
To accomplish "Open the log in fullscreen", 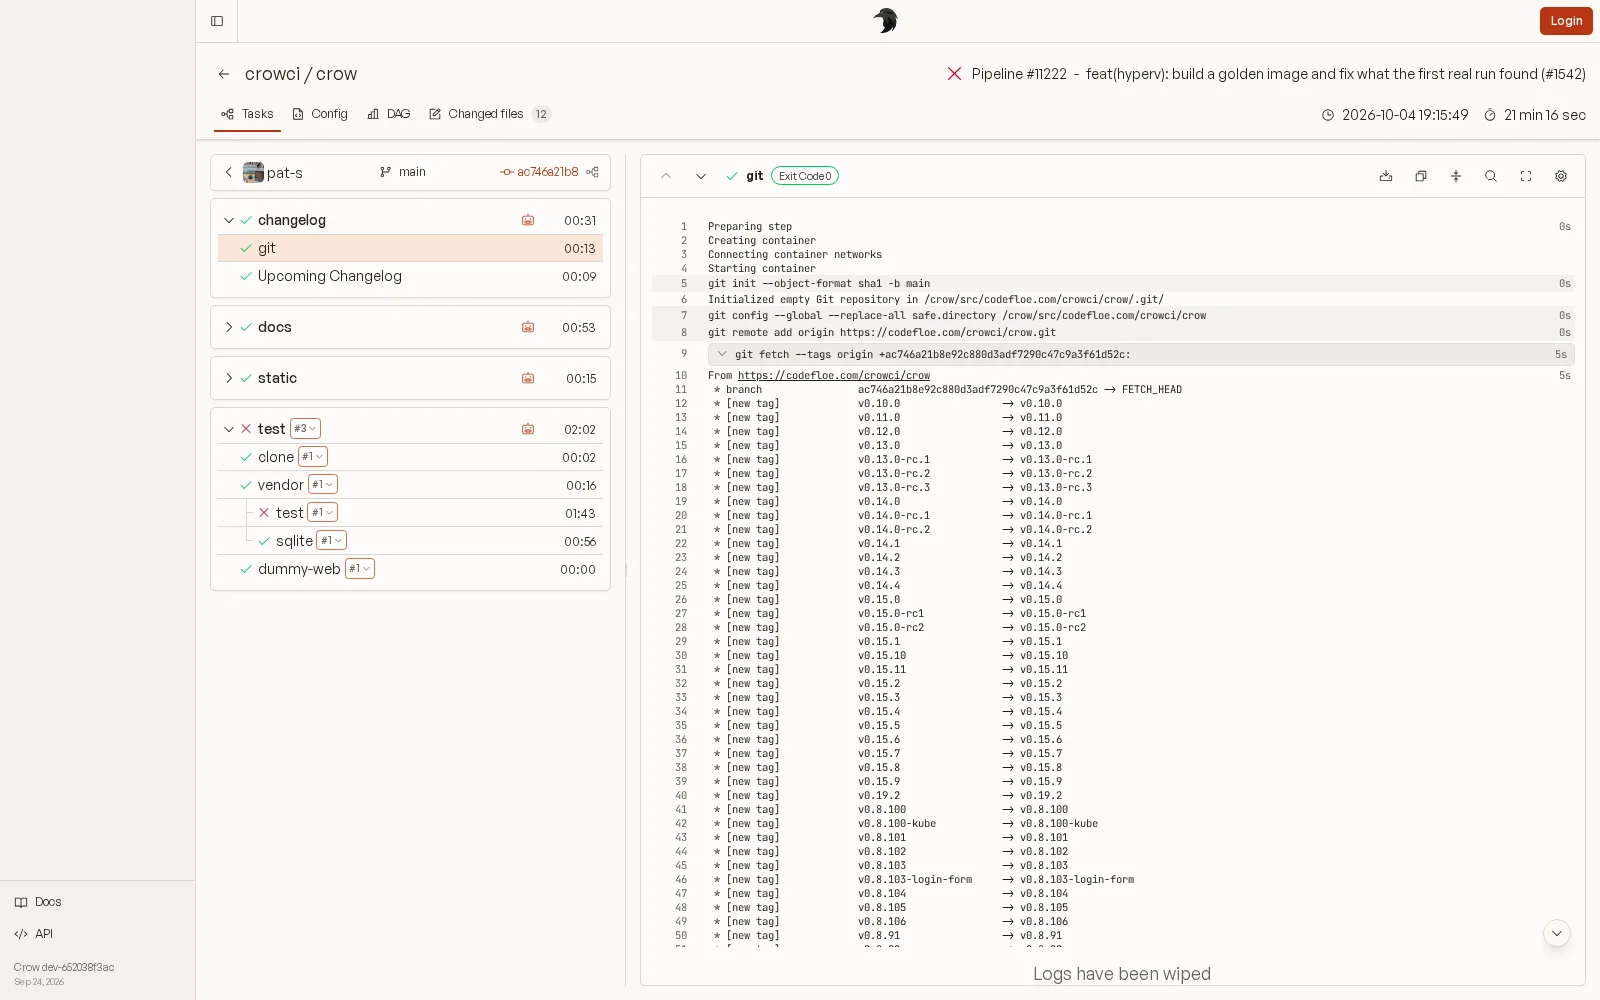I will pyautogui.click(x=1526, y=176).
